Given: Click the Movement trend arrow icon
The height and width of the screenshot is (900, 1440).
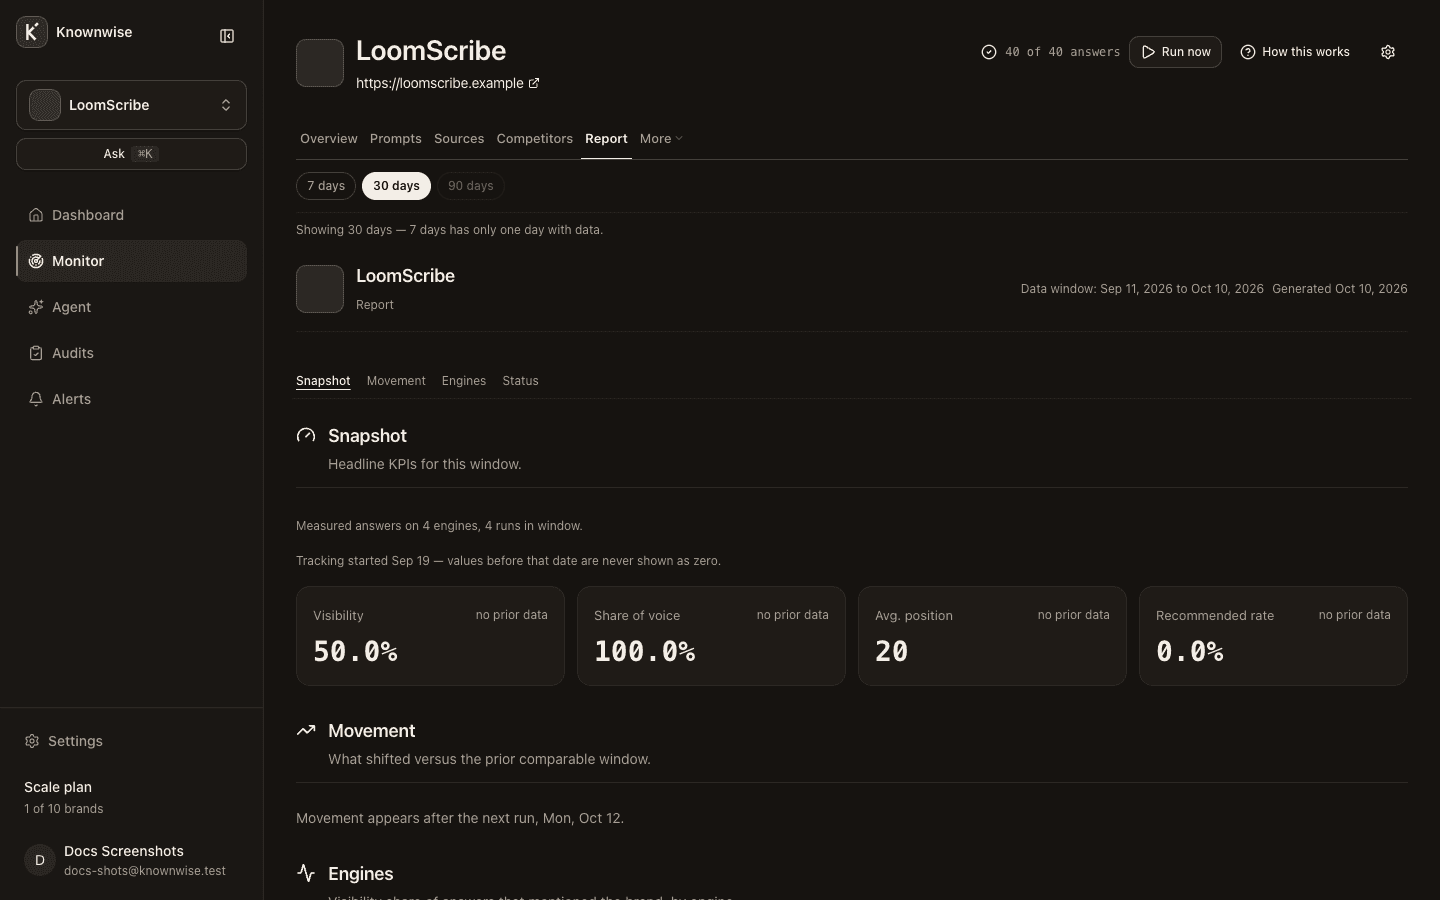Looking at the screenshot, I should pyautogui.click(x=306, y=730).
